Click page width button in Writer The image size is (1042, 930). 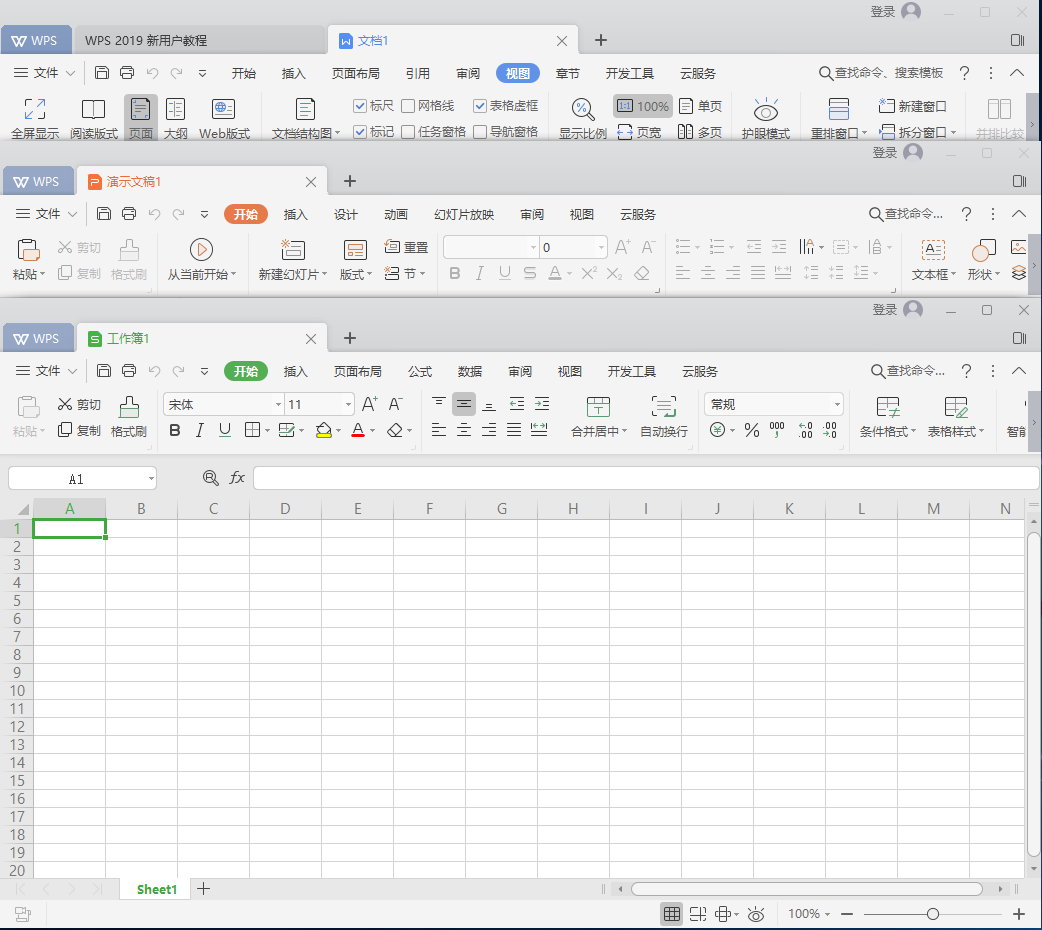point(639,132)
